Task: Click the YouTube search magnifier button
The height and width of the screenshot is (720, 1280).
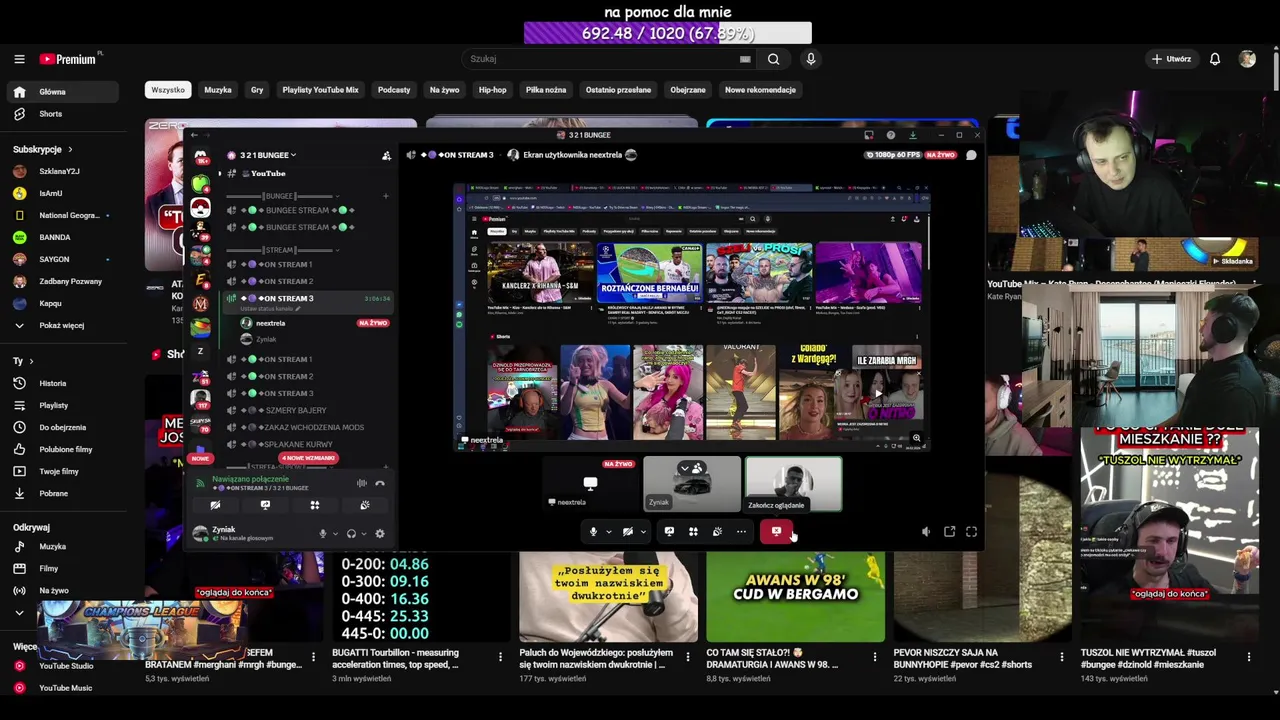Action: click(x=773, y=59)
